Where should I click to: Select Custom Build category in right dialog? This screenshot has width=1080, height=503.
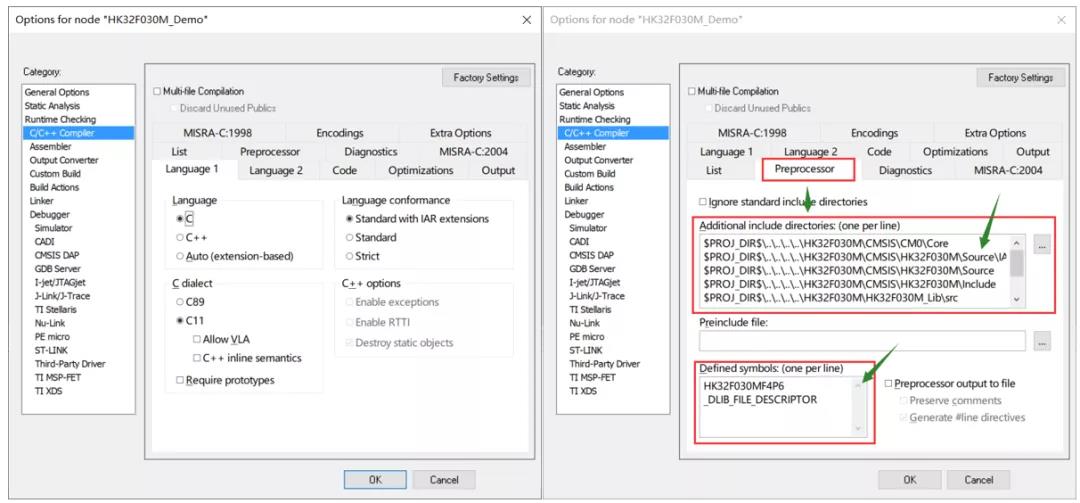tap(590, 174)
